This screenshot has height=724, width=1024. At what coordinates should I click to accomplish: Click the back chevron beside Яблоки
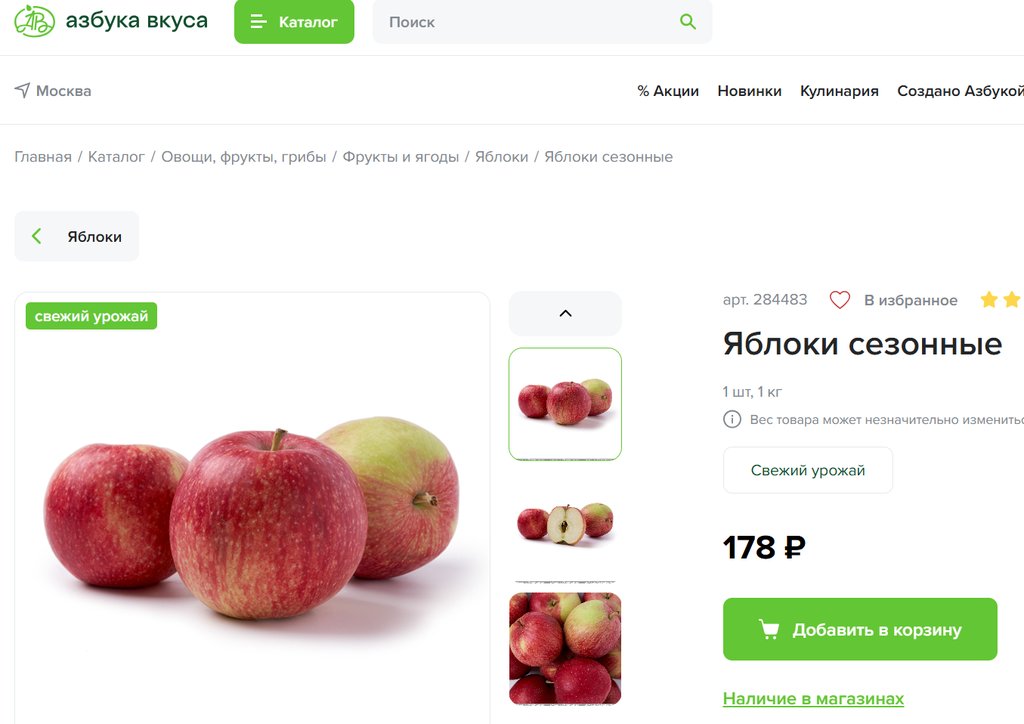coord(37,236)
